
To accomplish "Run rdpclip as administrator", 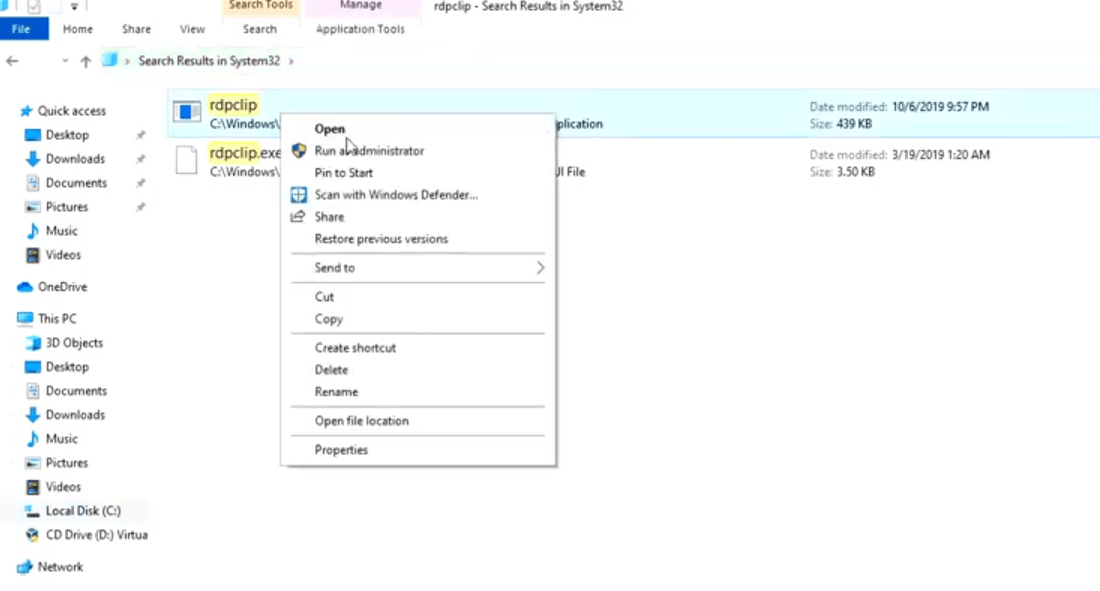I will tap(369, 150).
